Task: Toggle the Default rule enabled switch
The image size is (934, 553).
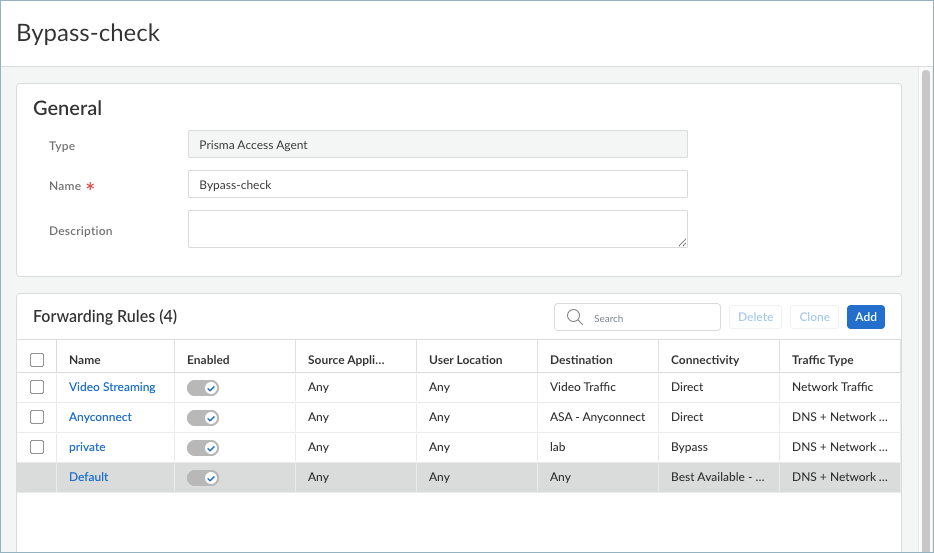Action: pyautogui.click(x=203, y=478)
